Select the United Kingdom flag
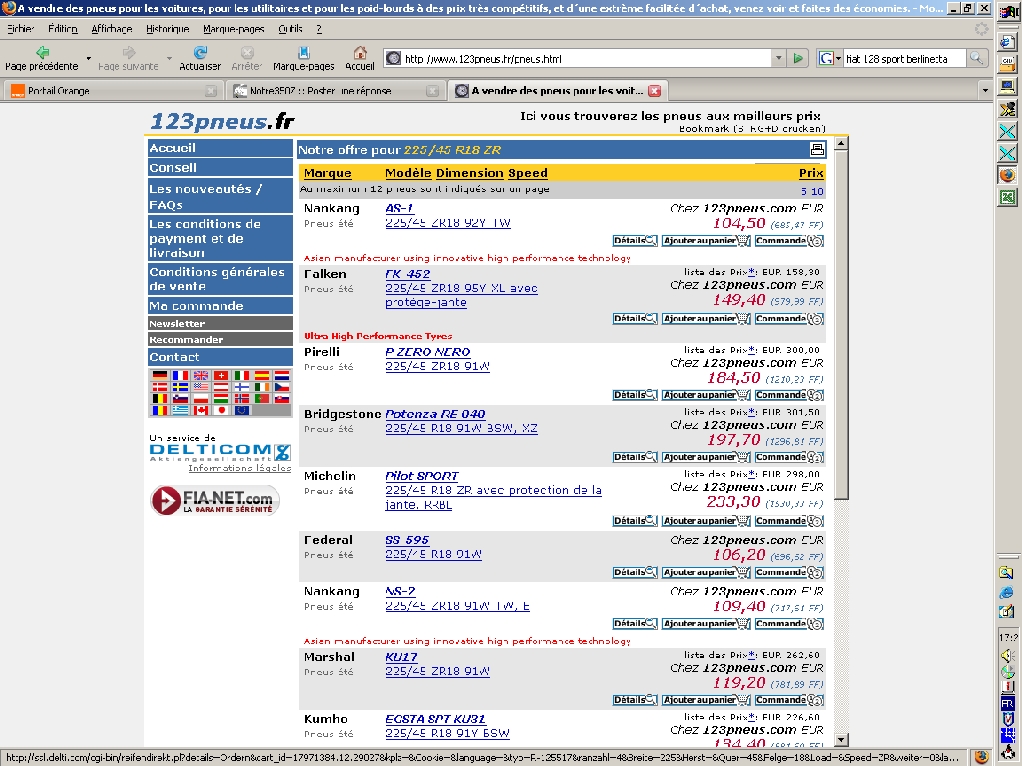Screen dimensions: 1022x766 pyautogui.click(x=201, y=376)
